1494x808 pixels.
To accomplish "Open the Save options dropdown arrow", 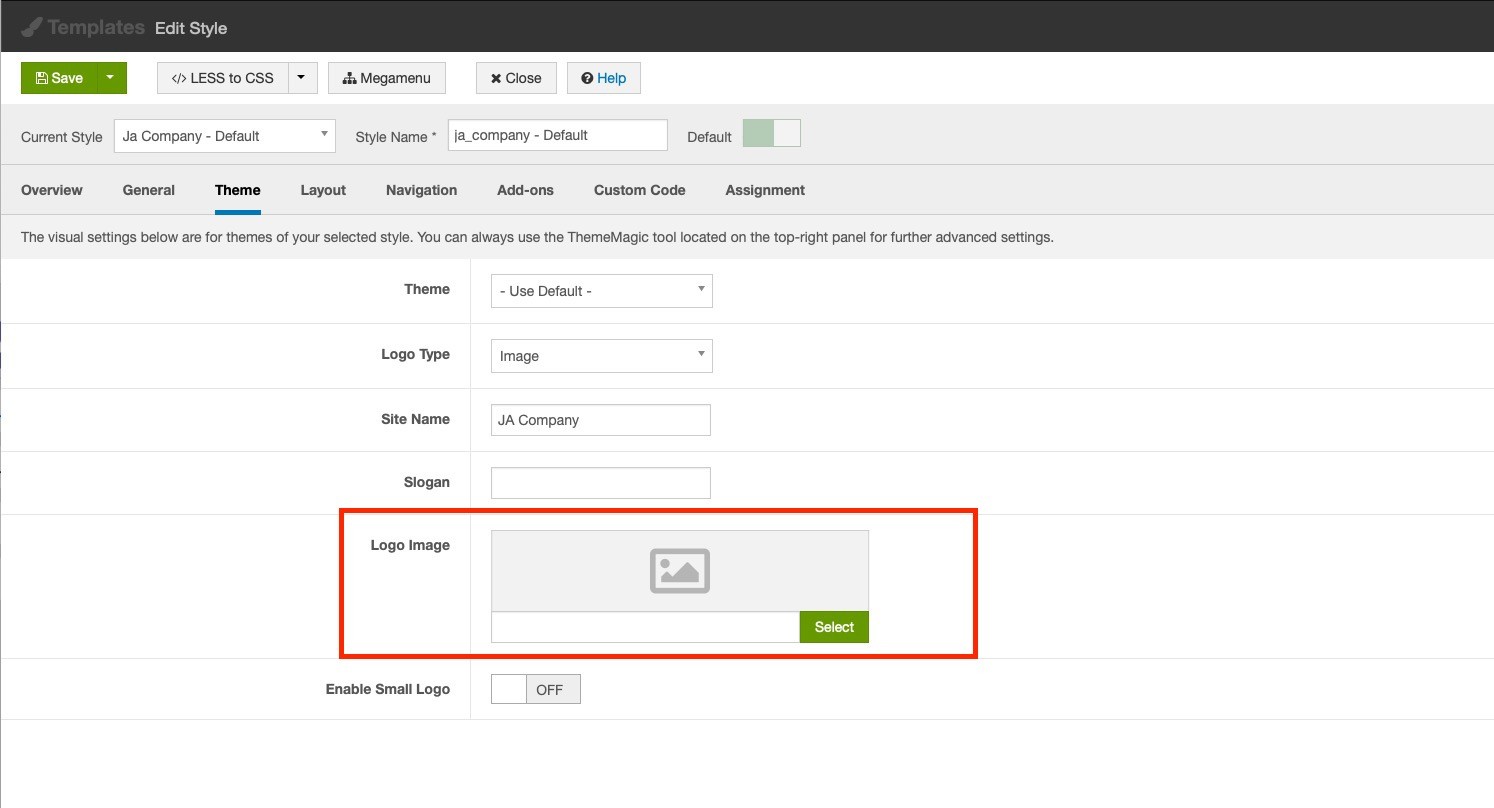I will point(111,78).
